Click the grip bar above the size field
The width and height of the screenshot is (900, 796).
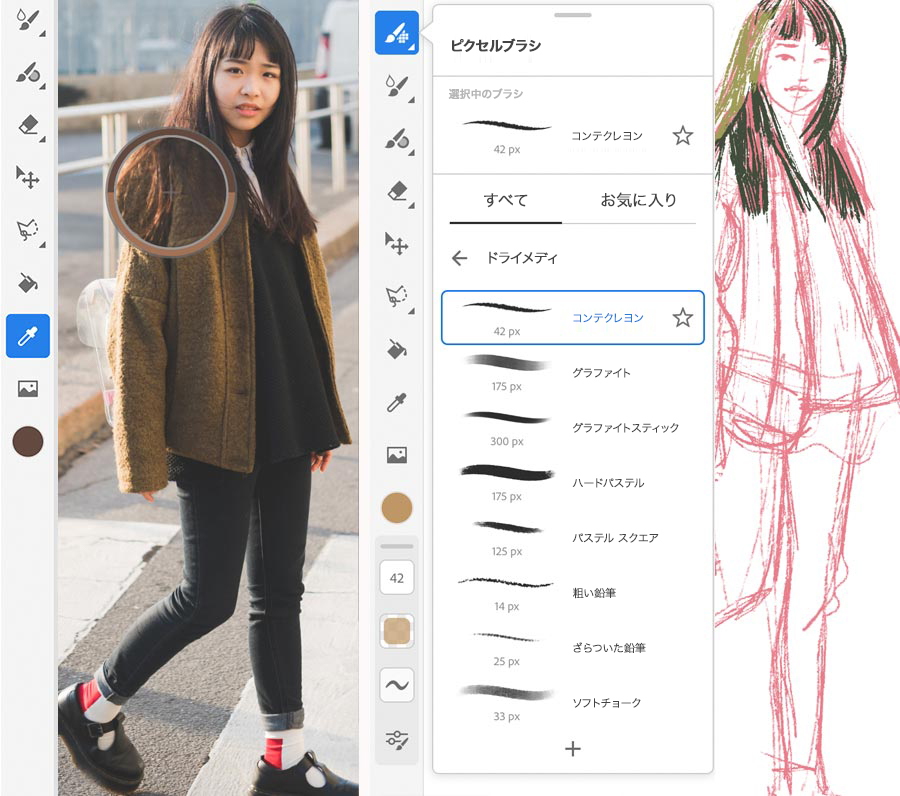pyautogui.click(x=397, y=546)
